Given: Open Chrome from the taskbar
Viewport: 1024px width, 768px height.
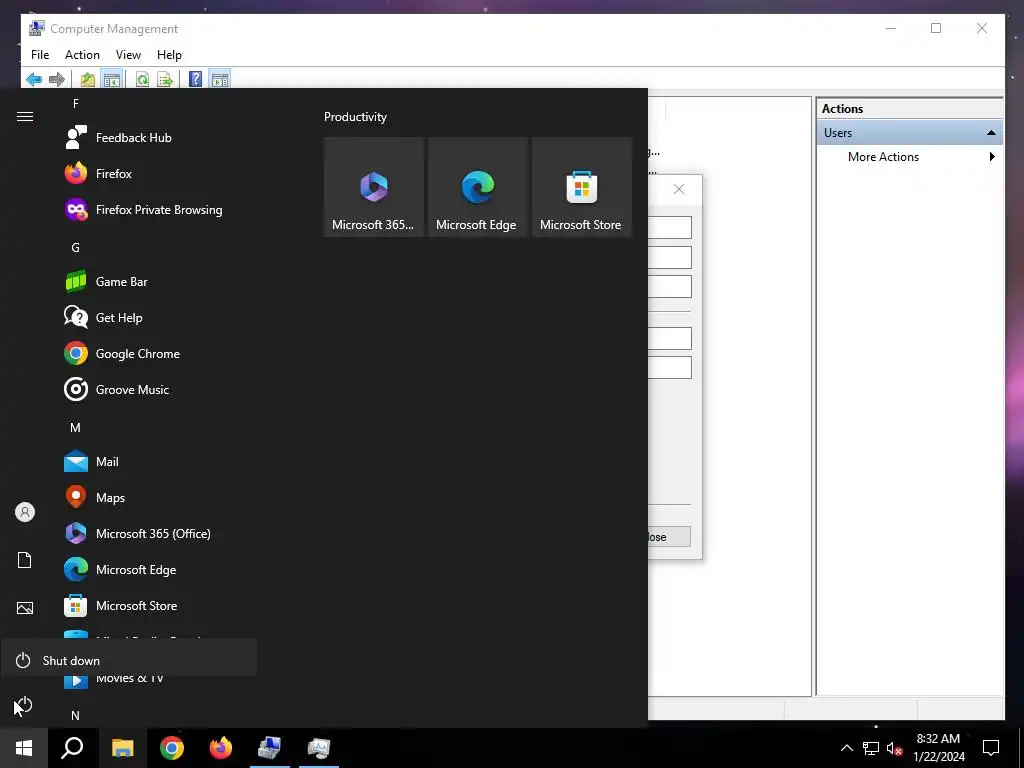Looking at the screenshot, I should click(172, 748).
